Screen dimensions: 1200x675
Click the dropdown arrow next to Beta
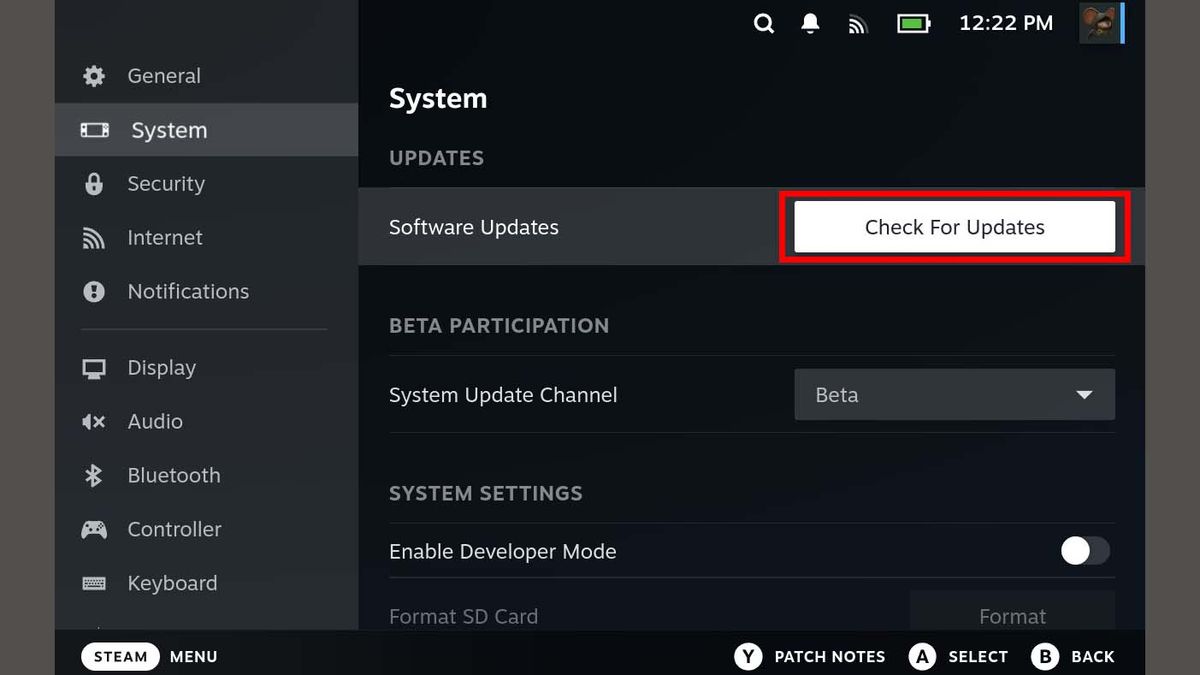[x=1085, y=394]
